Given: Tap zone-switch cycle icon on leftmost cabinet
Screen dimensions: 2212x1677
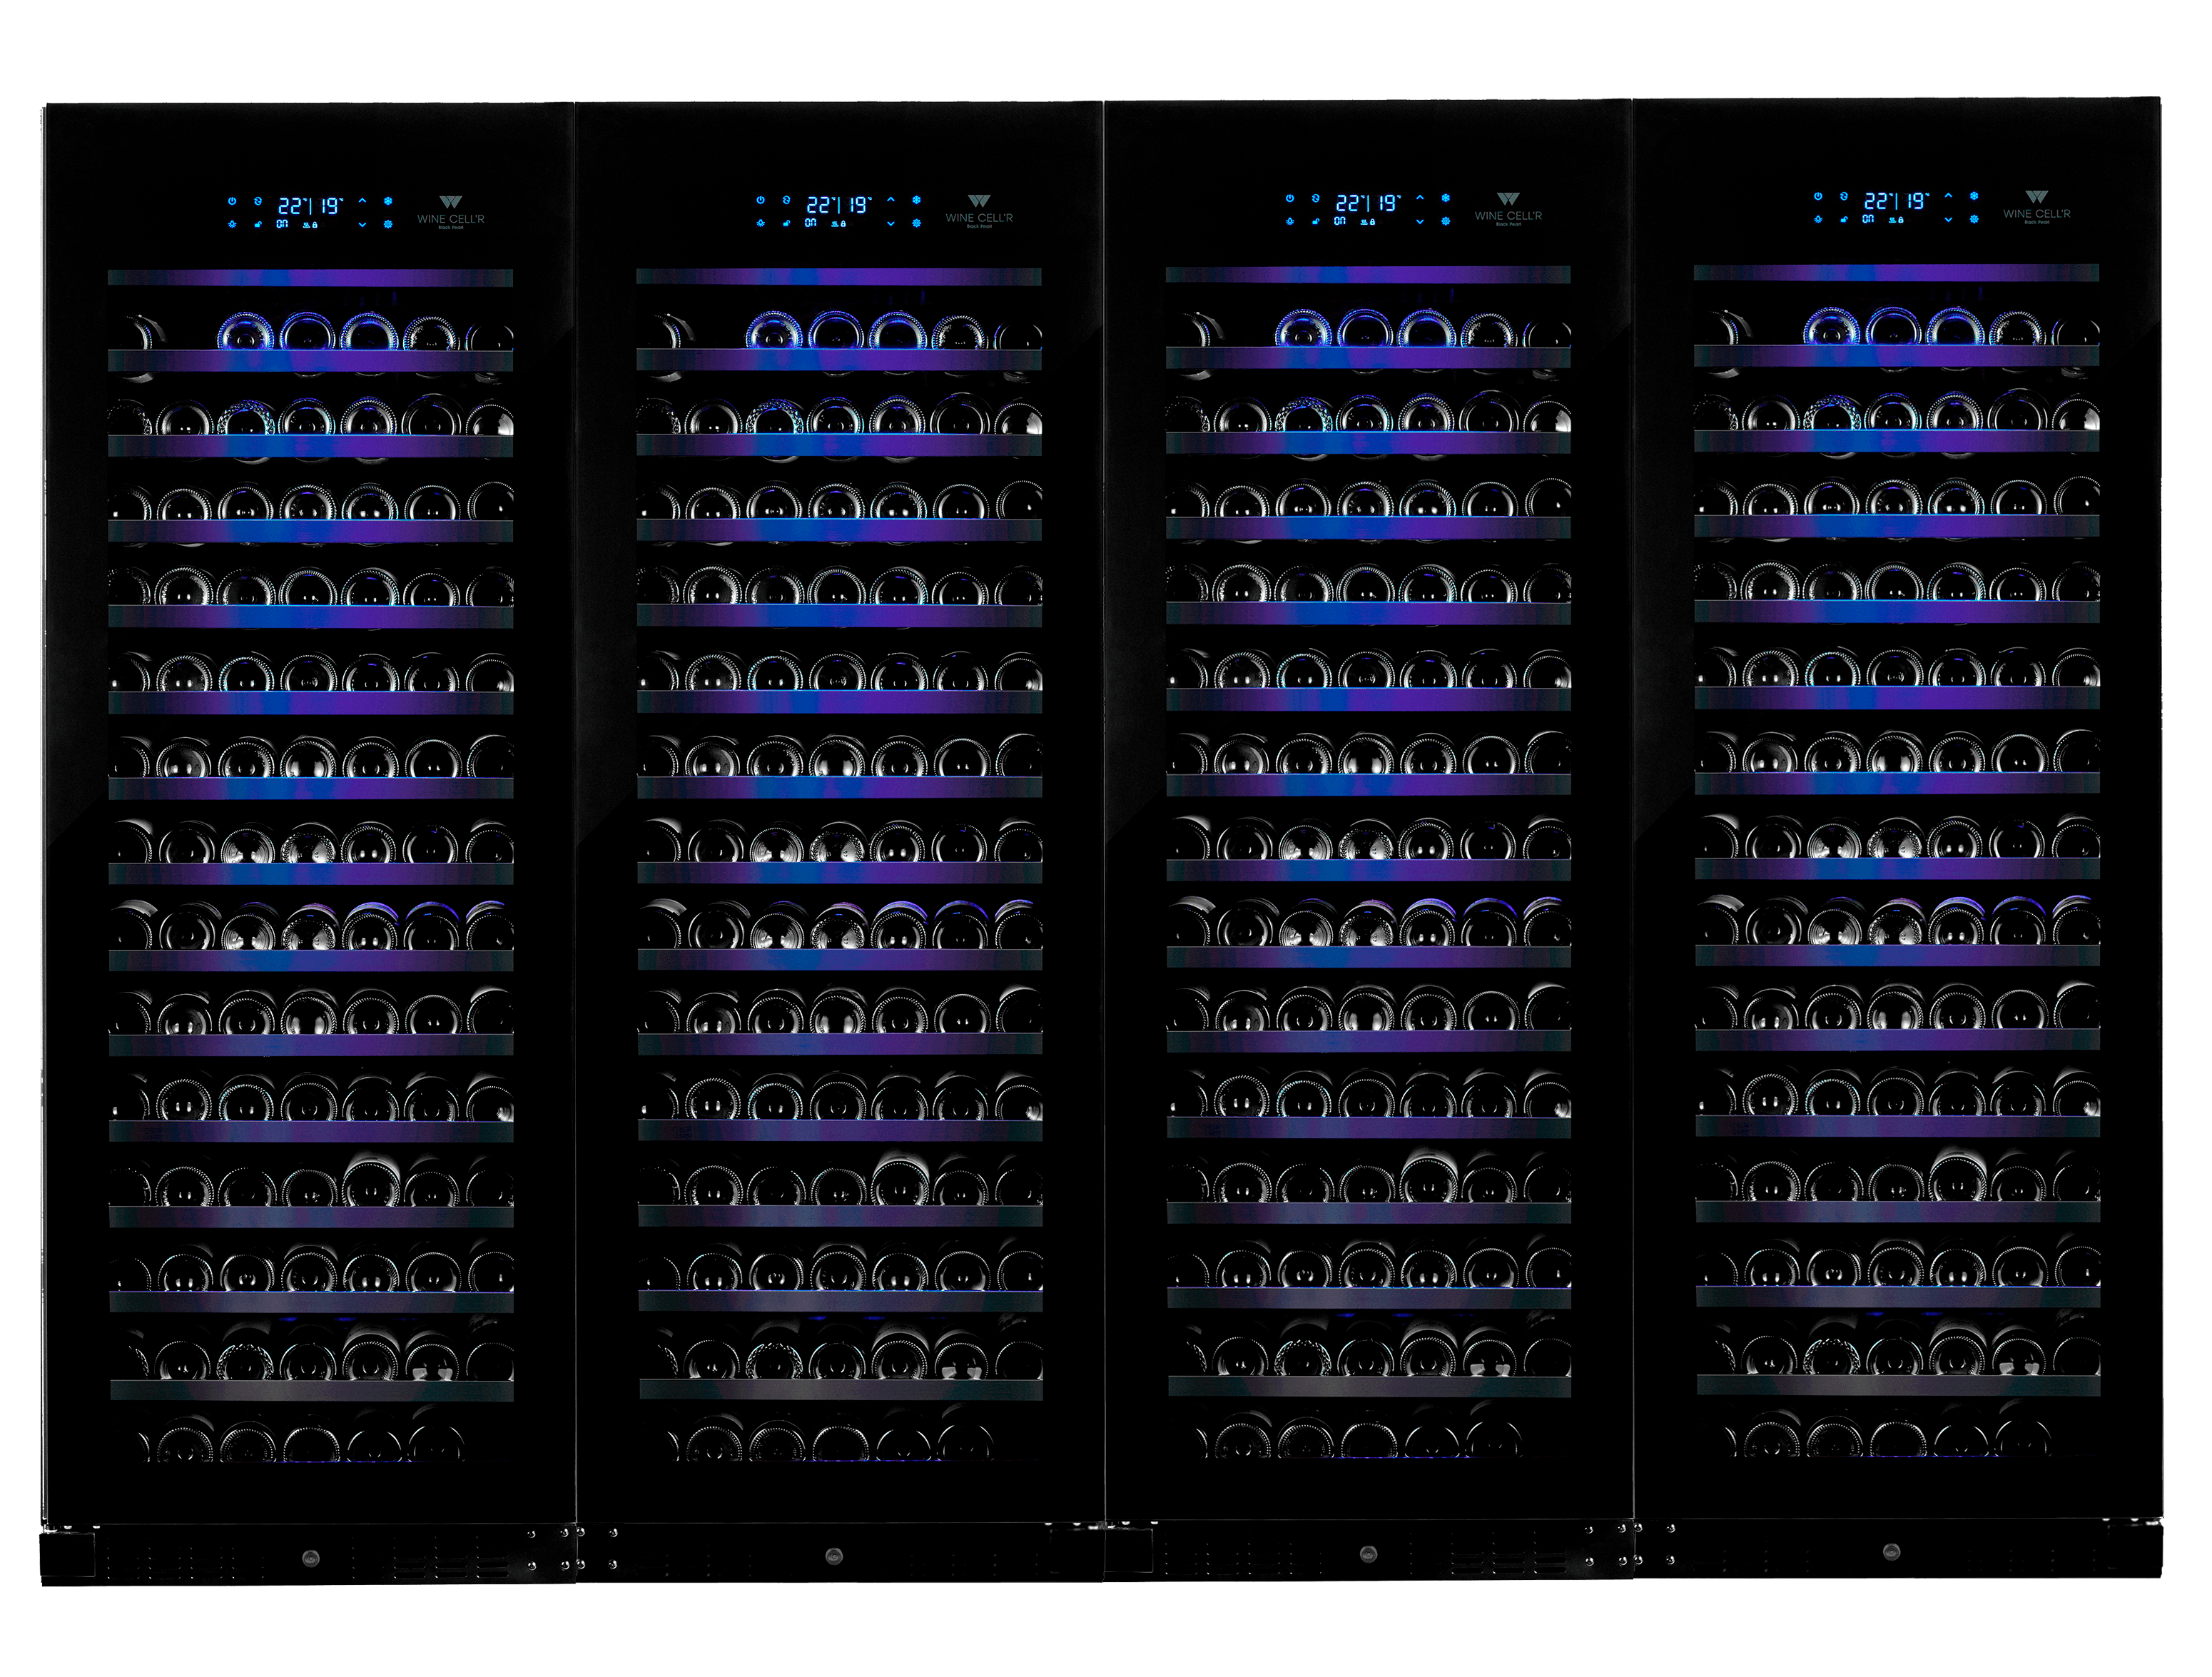Looking at the screenshot, I should [258, 201].
